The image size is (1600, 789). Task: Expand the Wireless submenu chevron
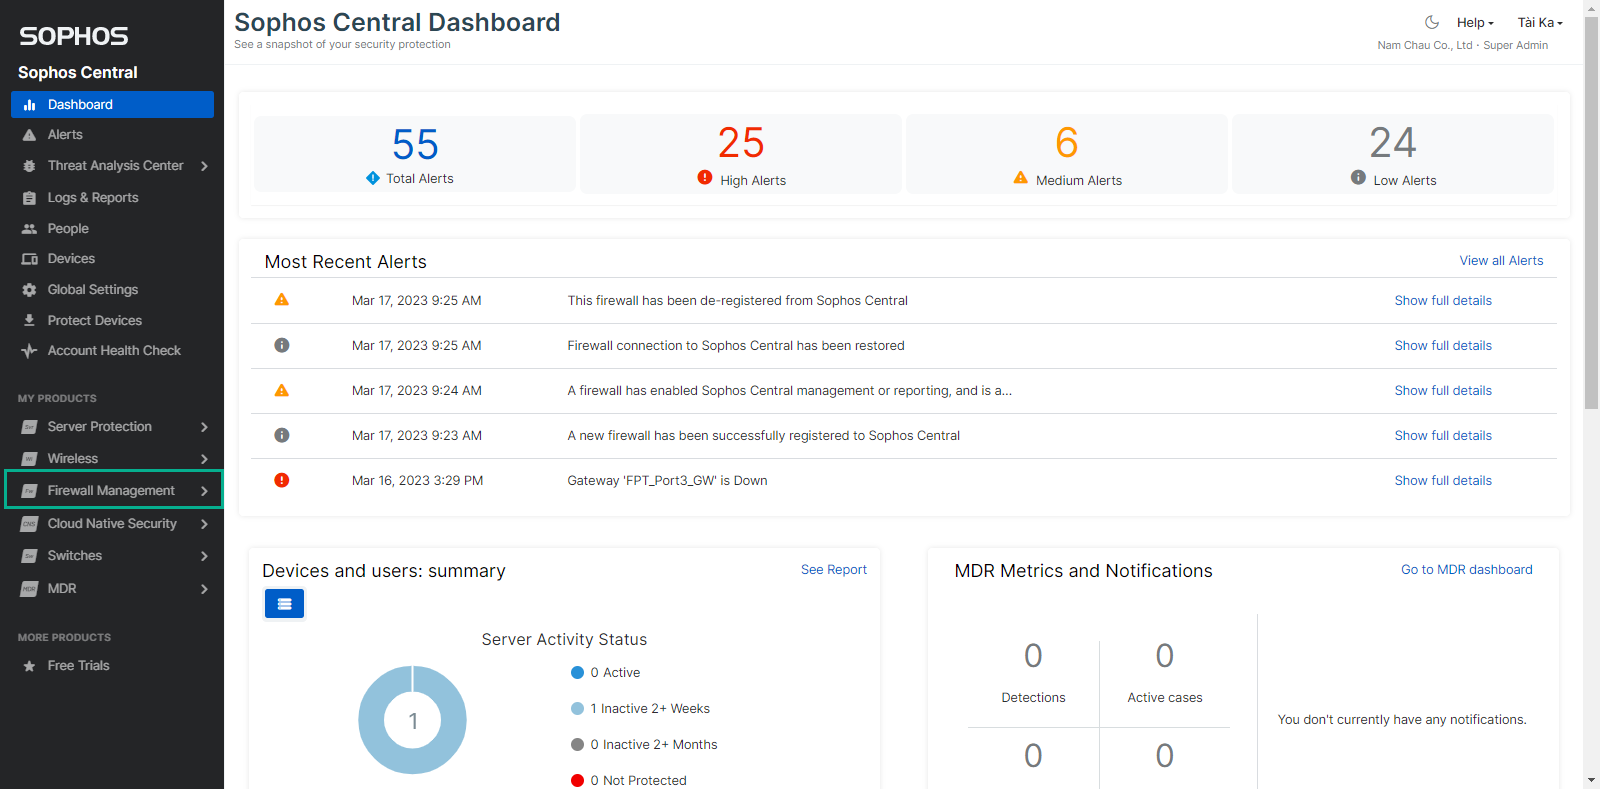(204, 459)
